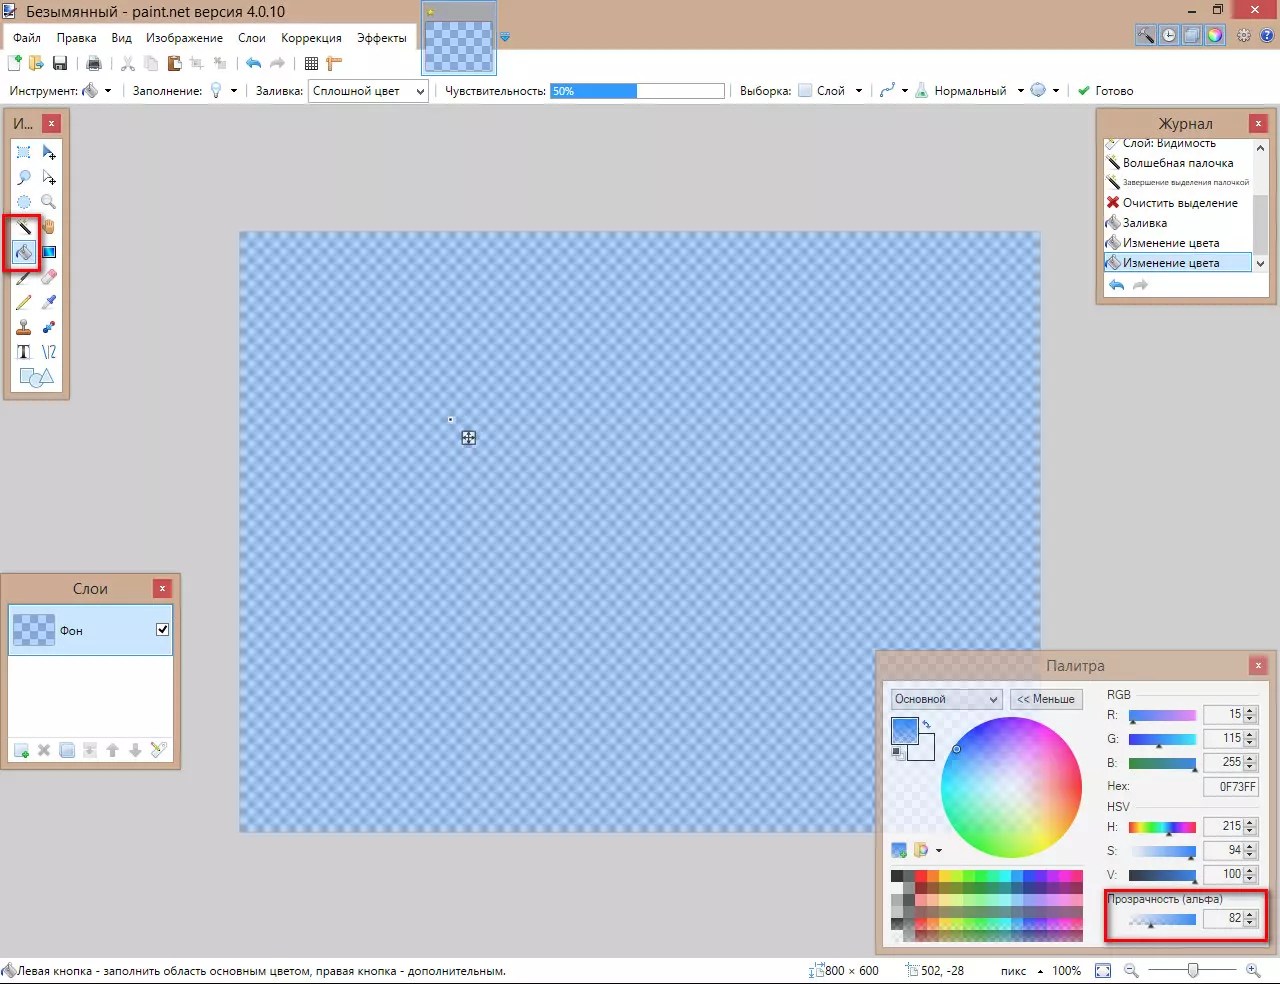Open layer properties in the Слои panel
Viewport: 1280px width, 984px height.
coord(158,750)
